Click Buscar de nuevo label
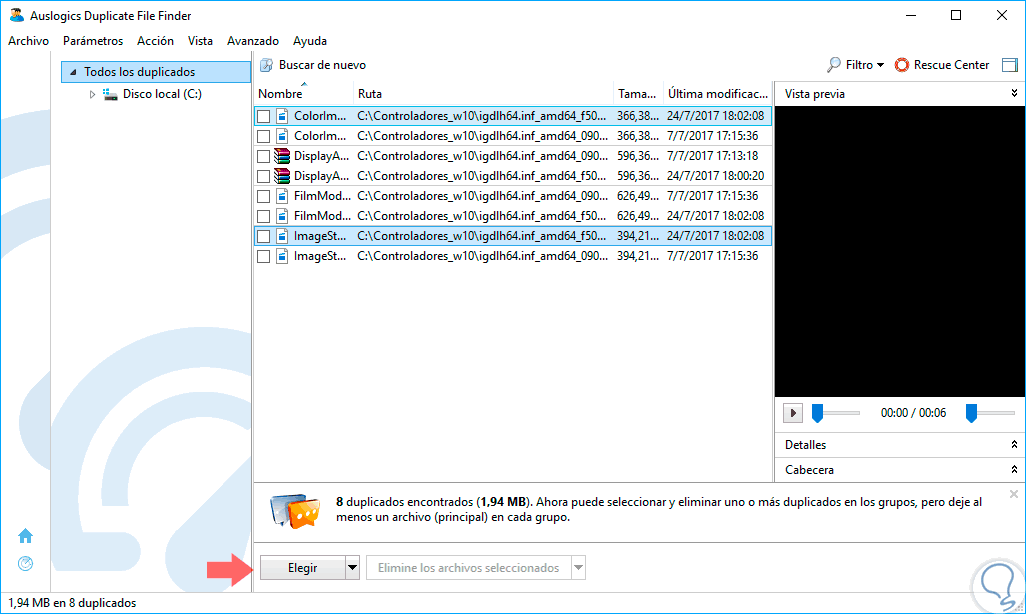 (x=322, y=65)
